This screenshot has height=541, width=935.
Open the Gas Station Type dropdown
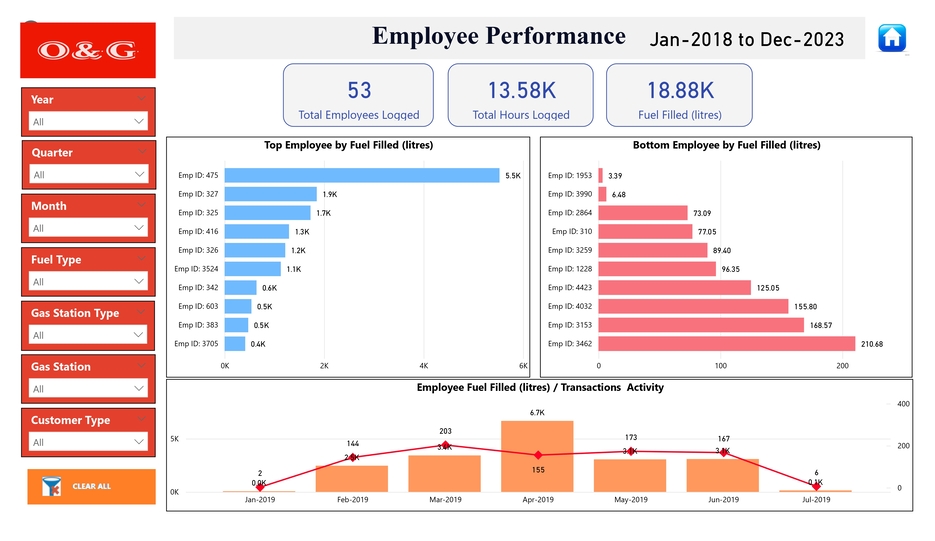tap(88, 335)
